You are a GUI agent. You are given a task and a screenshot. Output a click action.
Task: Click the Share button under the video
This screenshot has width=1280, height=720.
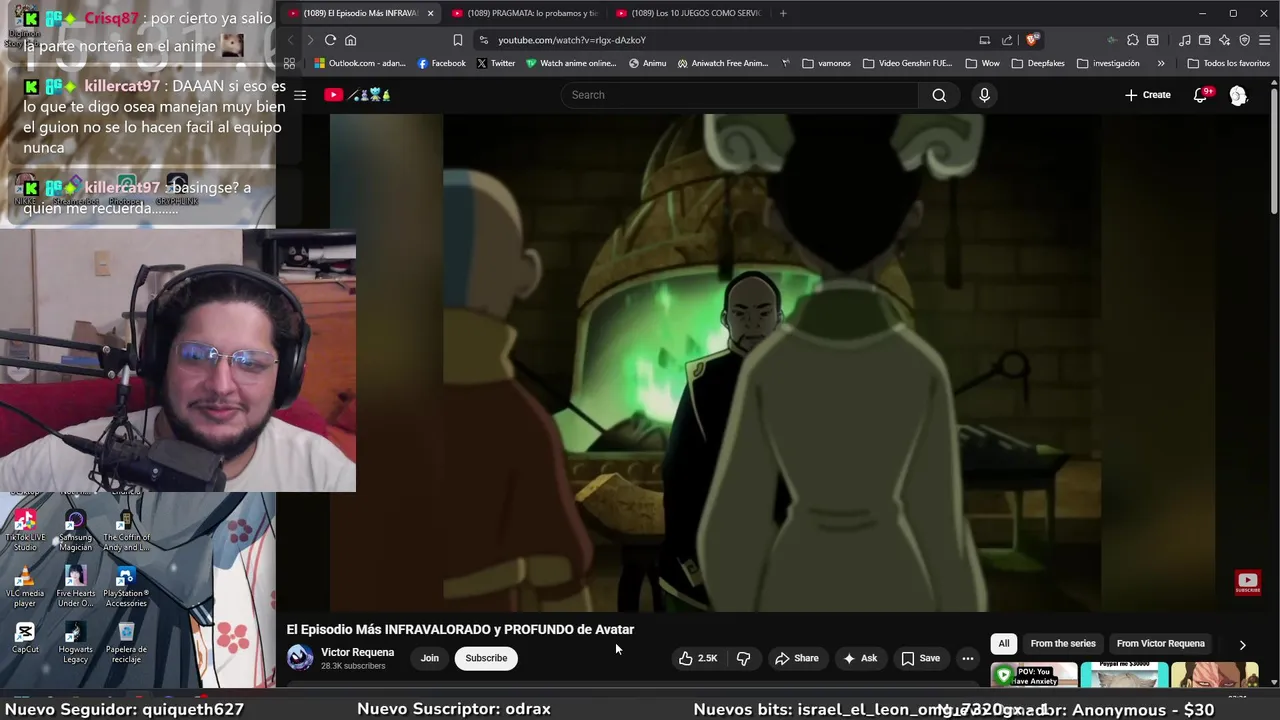tap(797, 658)
